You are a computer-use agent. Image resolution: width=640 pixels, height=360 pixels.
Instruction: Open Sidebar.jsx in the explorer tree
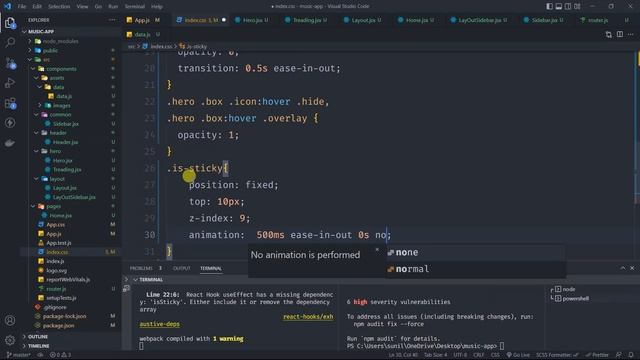click(x=65, y=124)
